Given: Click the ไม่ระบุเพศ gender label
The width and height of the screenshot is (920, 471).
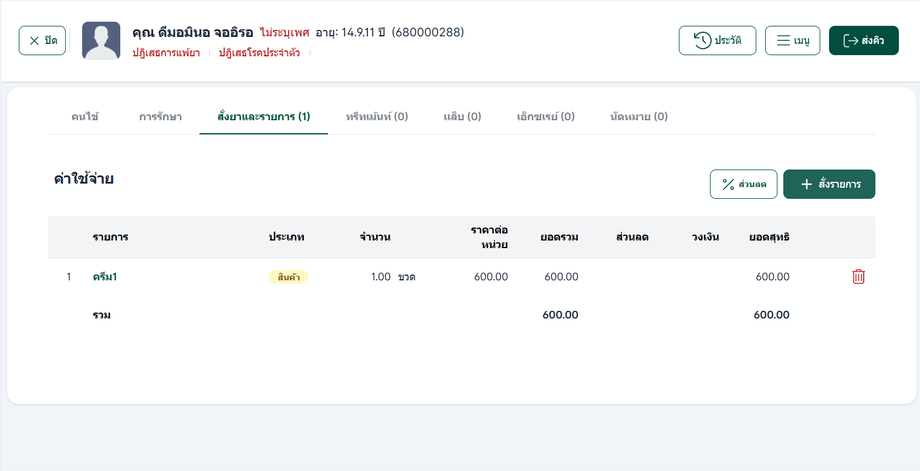Looking at the screenshot, I should (x=284, y=32).
